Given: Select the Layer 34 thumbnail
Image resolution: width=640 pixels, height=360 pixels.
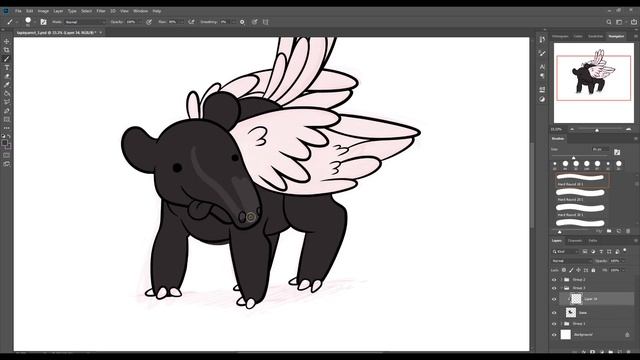Looking at the screenshot, I should tap(576, 299).
